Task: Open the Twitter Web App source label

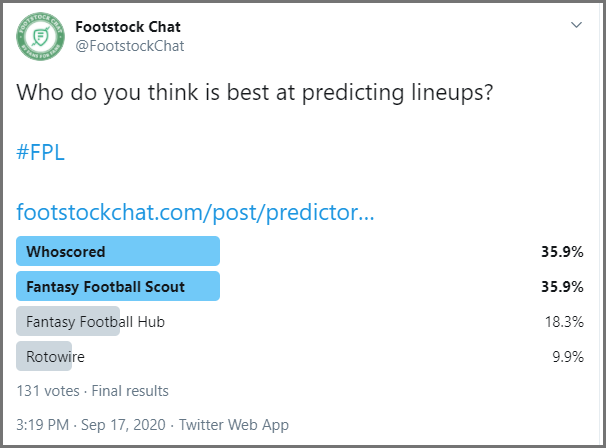Action: coord(233,425)
